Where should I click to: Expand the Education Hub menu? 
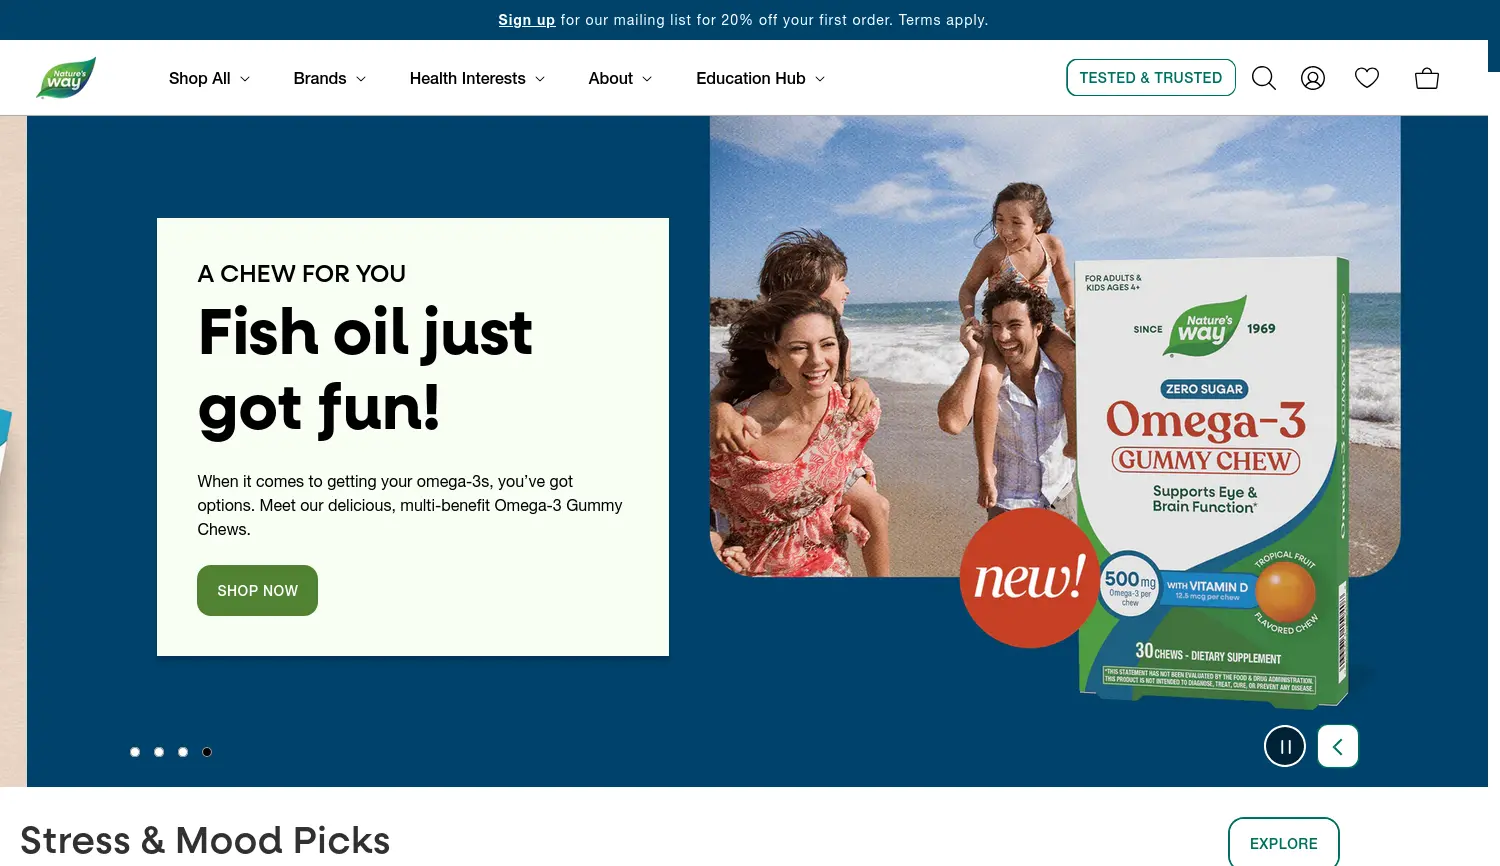(760, 78)
